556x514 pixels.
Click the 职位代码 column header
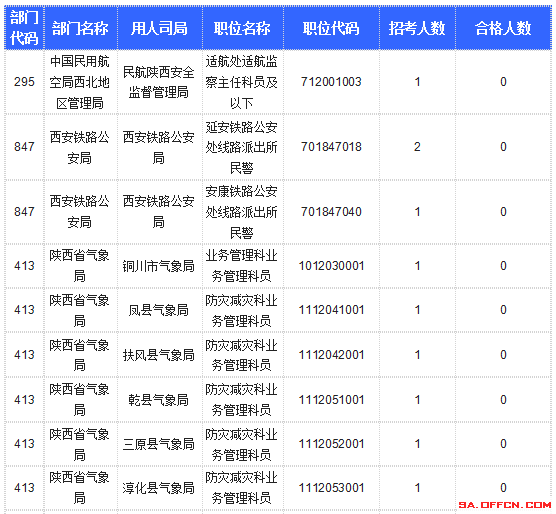(x=331, y=28)
